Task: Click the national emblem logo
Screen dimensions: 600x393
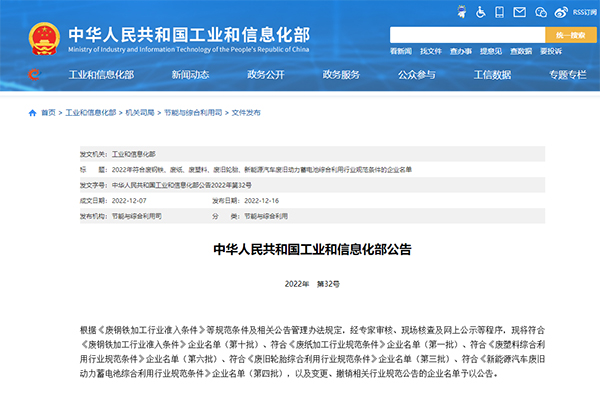Action: (x=44, y=39)
